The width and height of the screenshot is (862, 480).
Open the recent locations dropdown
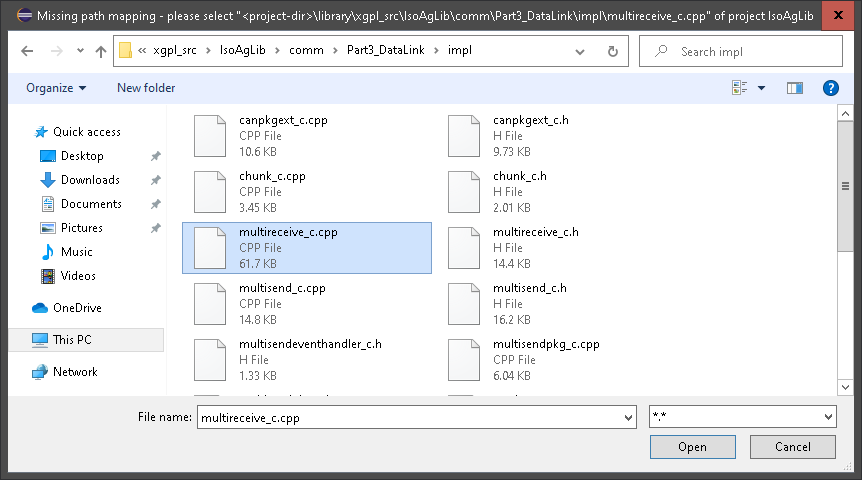pyautogui.click(x=80, y=51)
